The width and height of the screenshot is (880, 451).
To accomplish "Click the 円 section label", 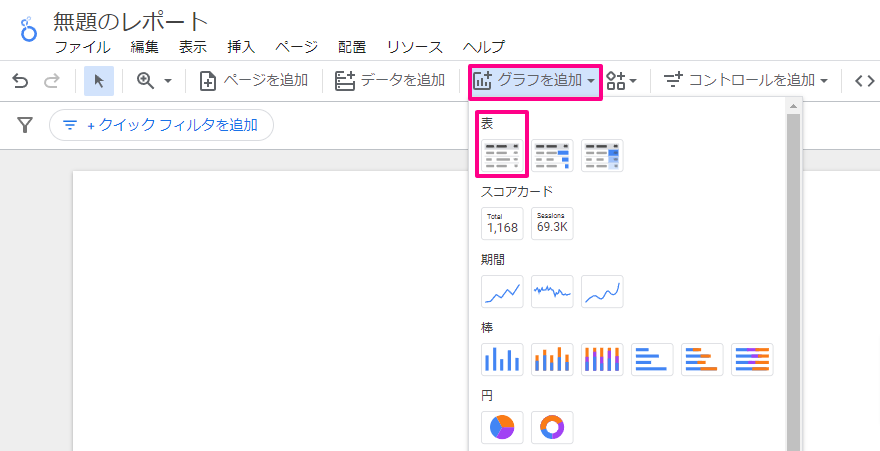I will point(487,396).
